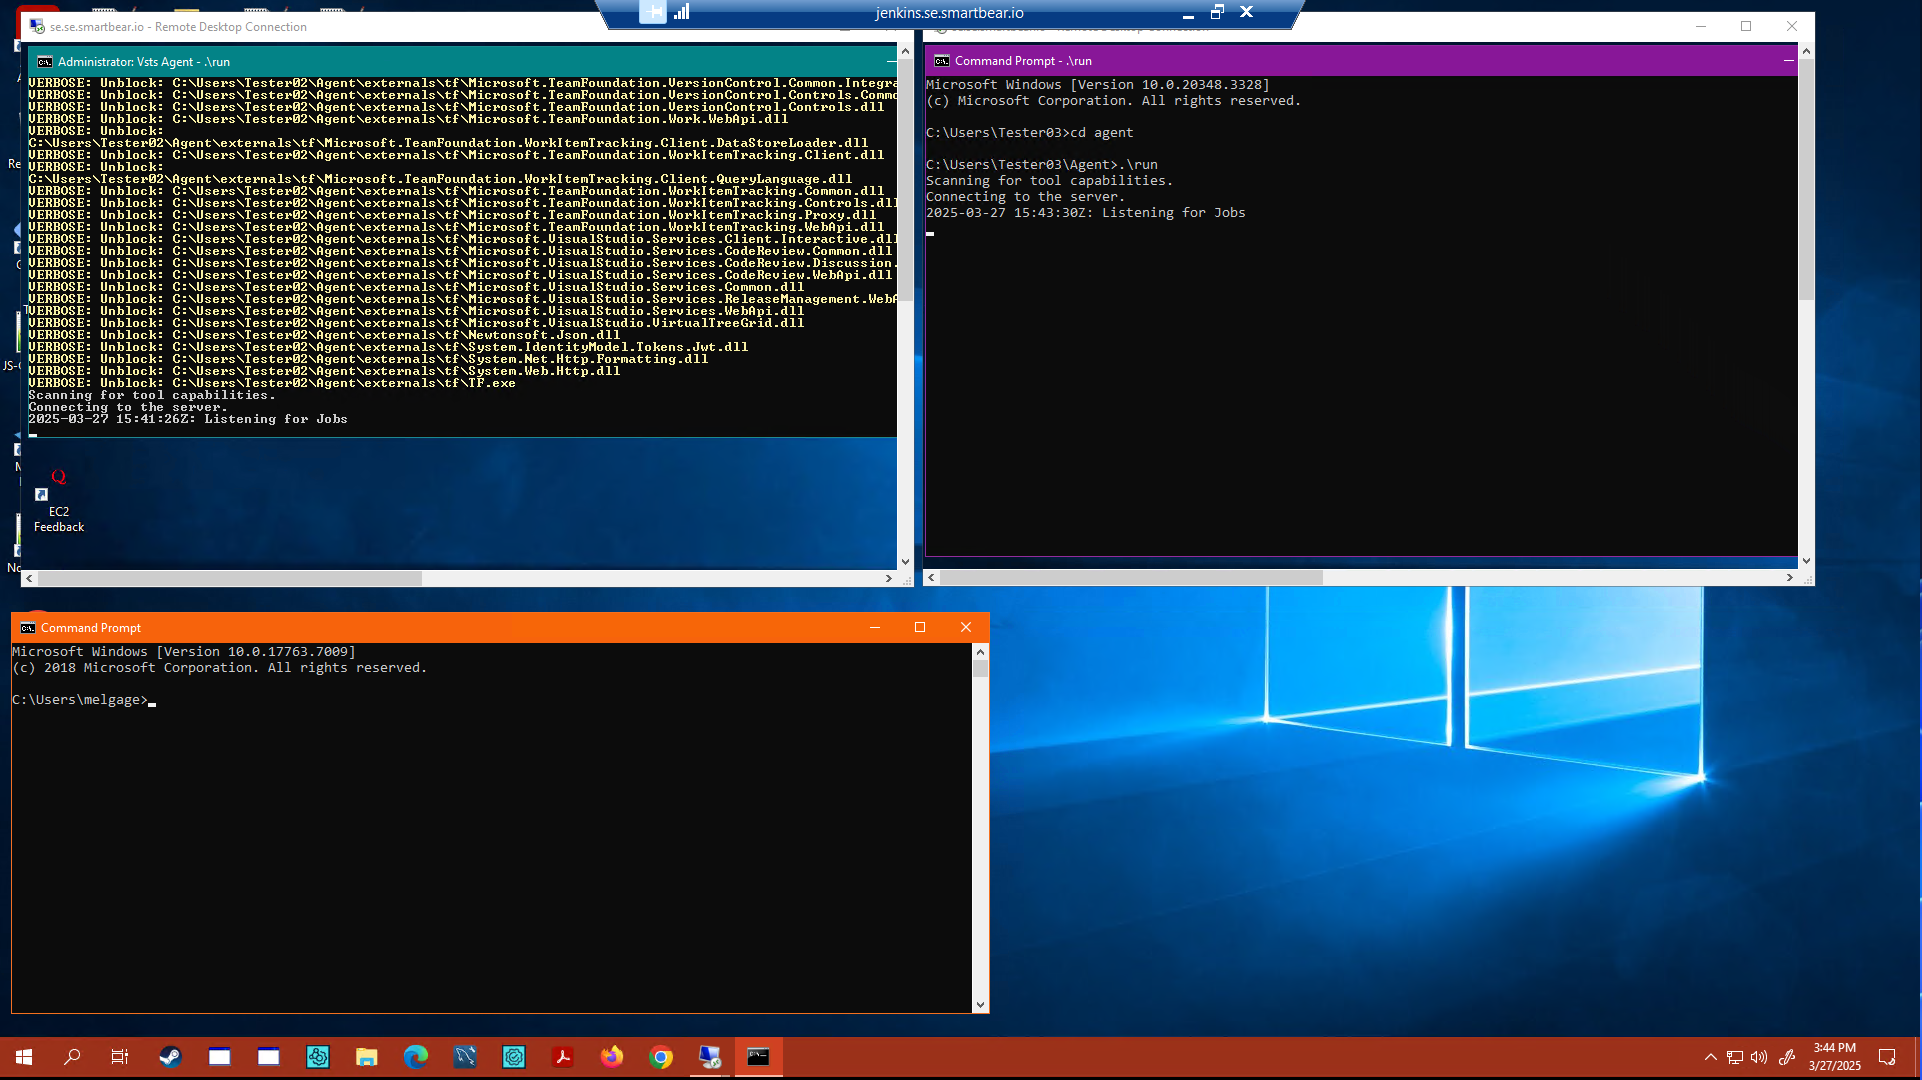Pin the jenkins.se.smartbear.io RDP connection bar

tap(652, 13)
